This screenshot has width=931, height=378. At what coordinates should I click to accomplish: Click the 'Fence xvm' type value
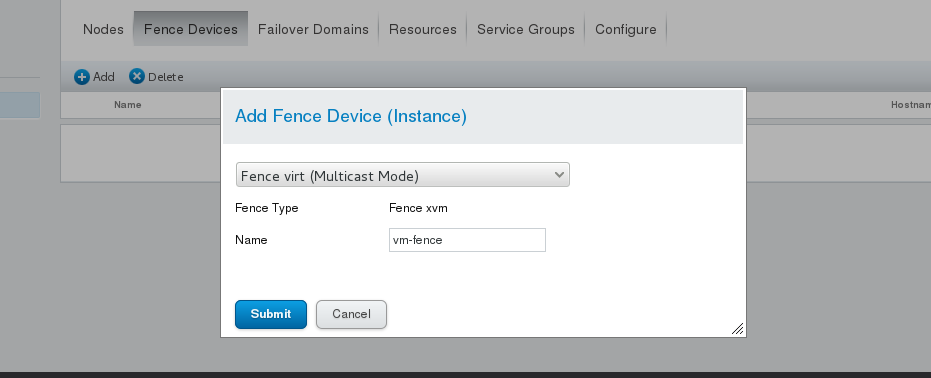[x=418, y=208]
